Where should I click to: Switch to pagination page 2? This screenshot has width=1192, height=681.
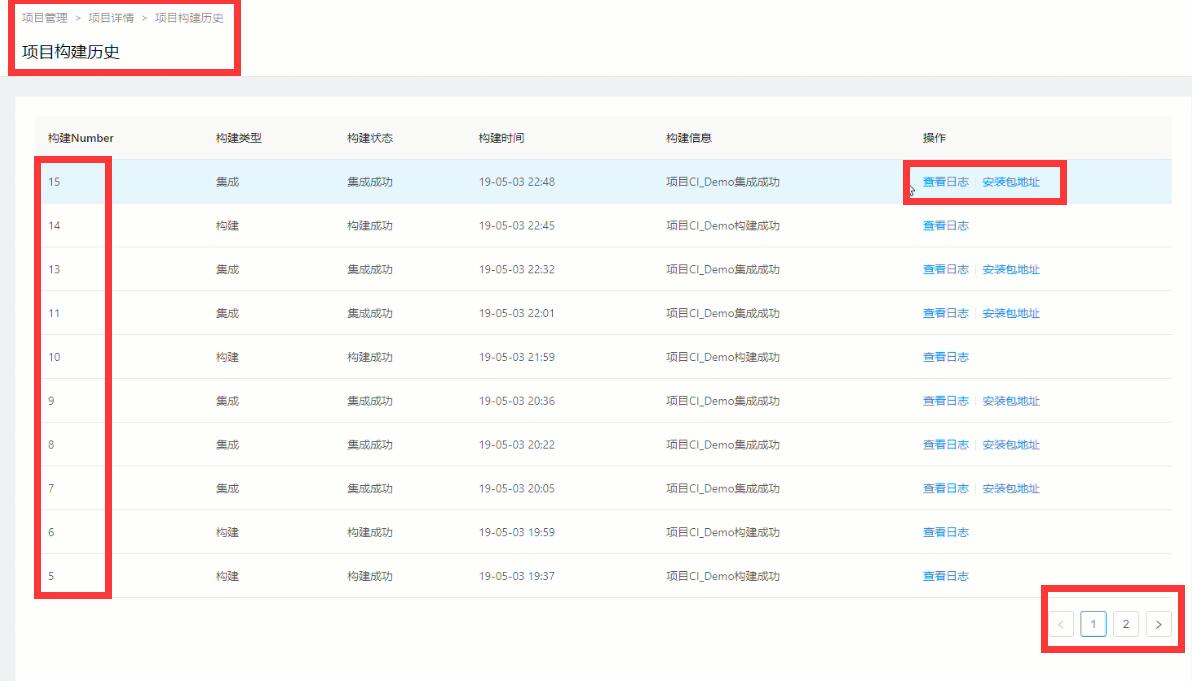pyautogui.click(x=1126, y=624)
